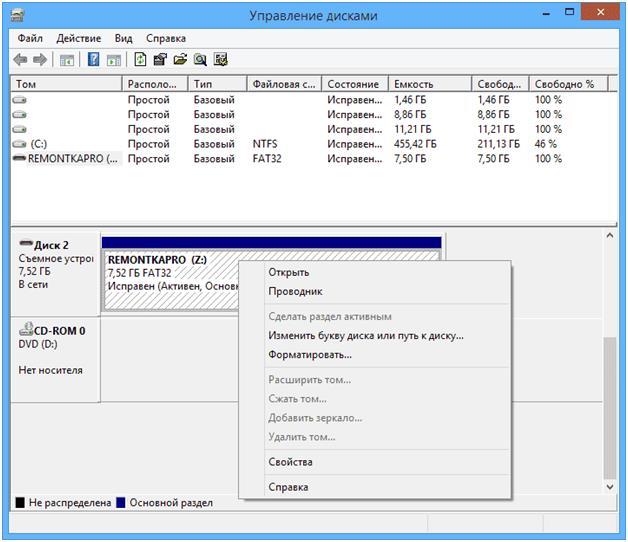Select the 8,86 ГБ volume drive icon

(19, 115)
